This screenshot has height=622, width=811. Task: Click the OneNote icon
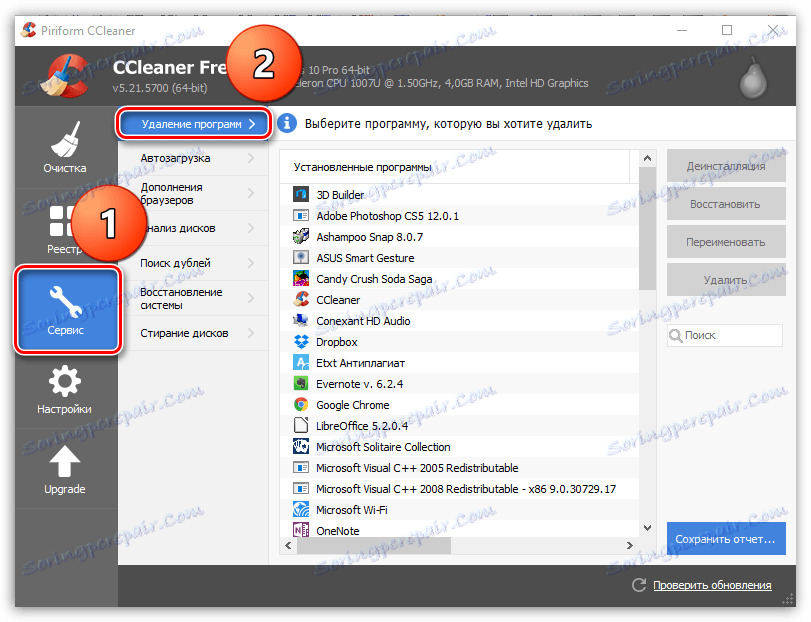coord(301,530)
